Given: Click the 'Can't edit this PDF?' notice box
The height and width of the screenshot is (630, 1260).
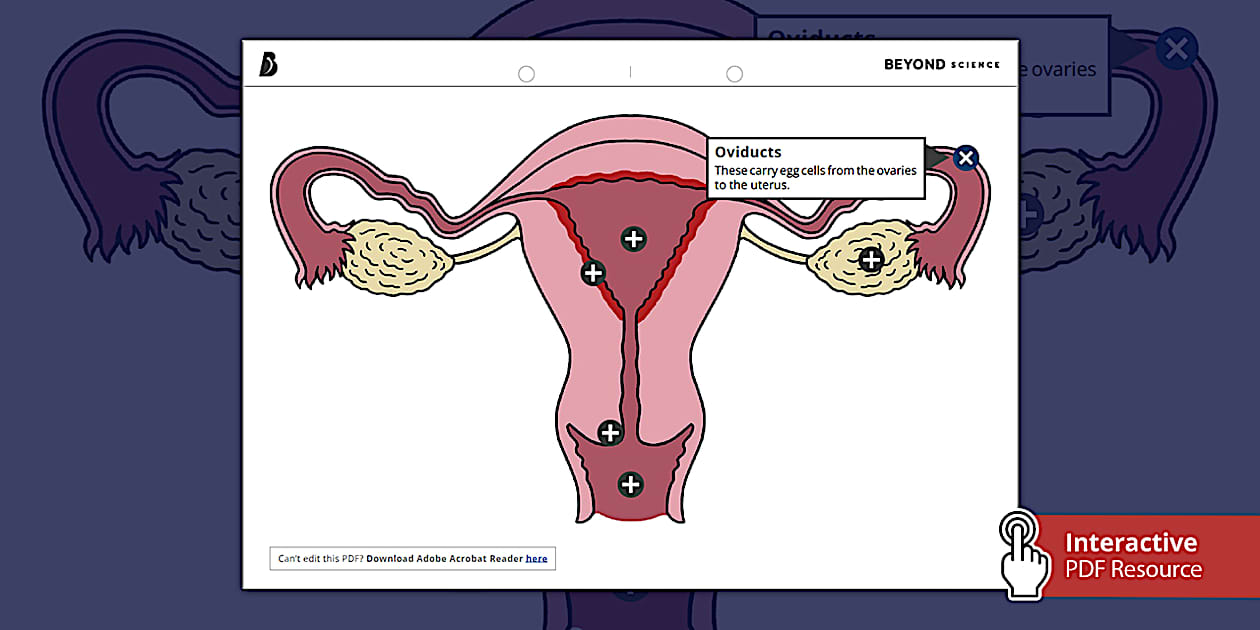Looking at the screenshot, I should pyautogui.click(x=412, y=559).
